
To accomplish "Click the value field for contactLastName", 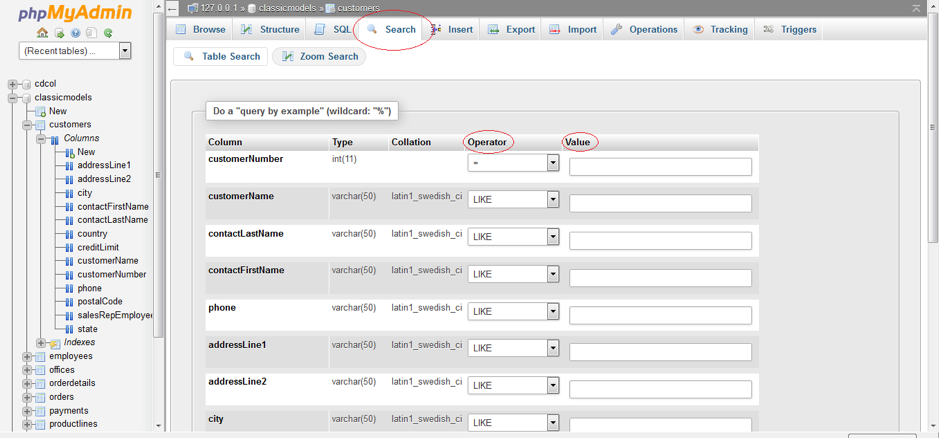I will coord(660,241).
